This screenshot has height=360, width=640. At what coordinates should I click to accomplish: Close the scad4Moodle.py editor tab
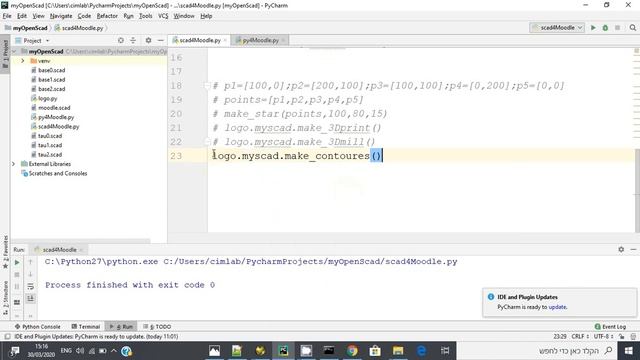click(225, 40)
